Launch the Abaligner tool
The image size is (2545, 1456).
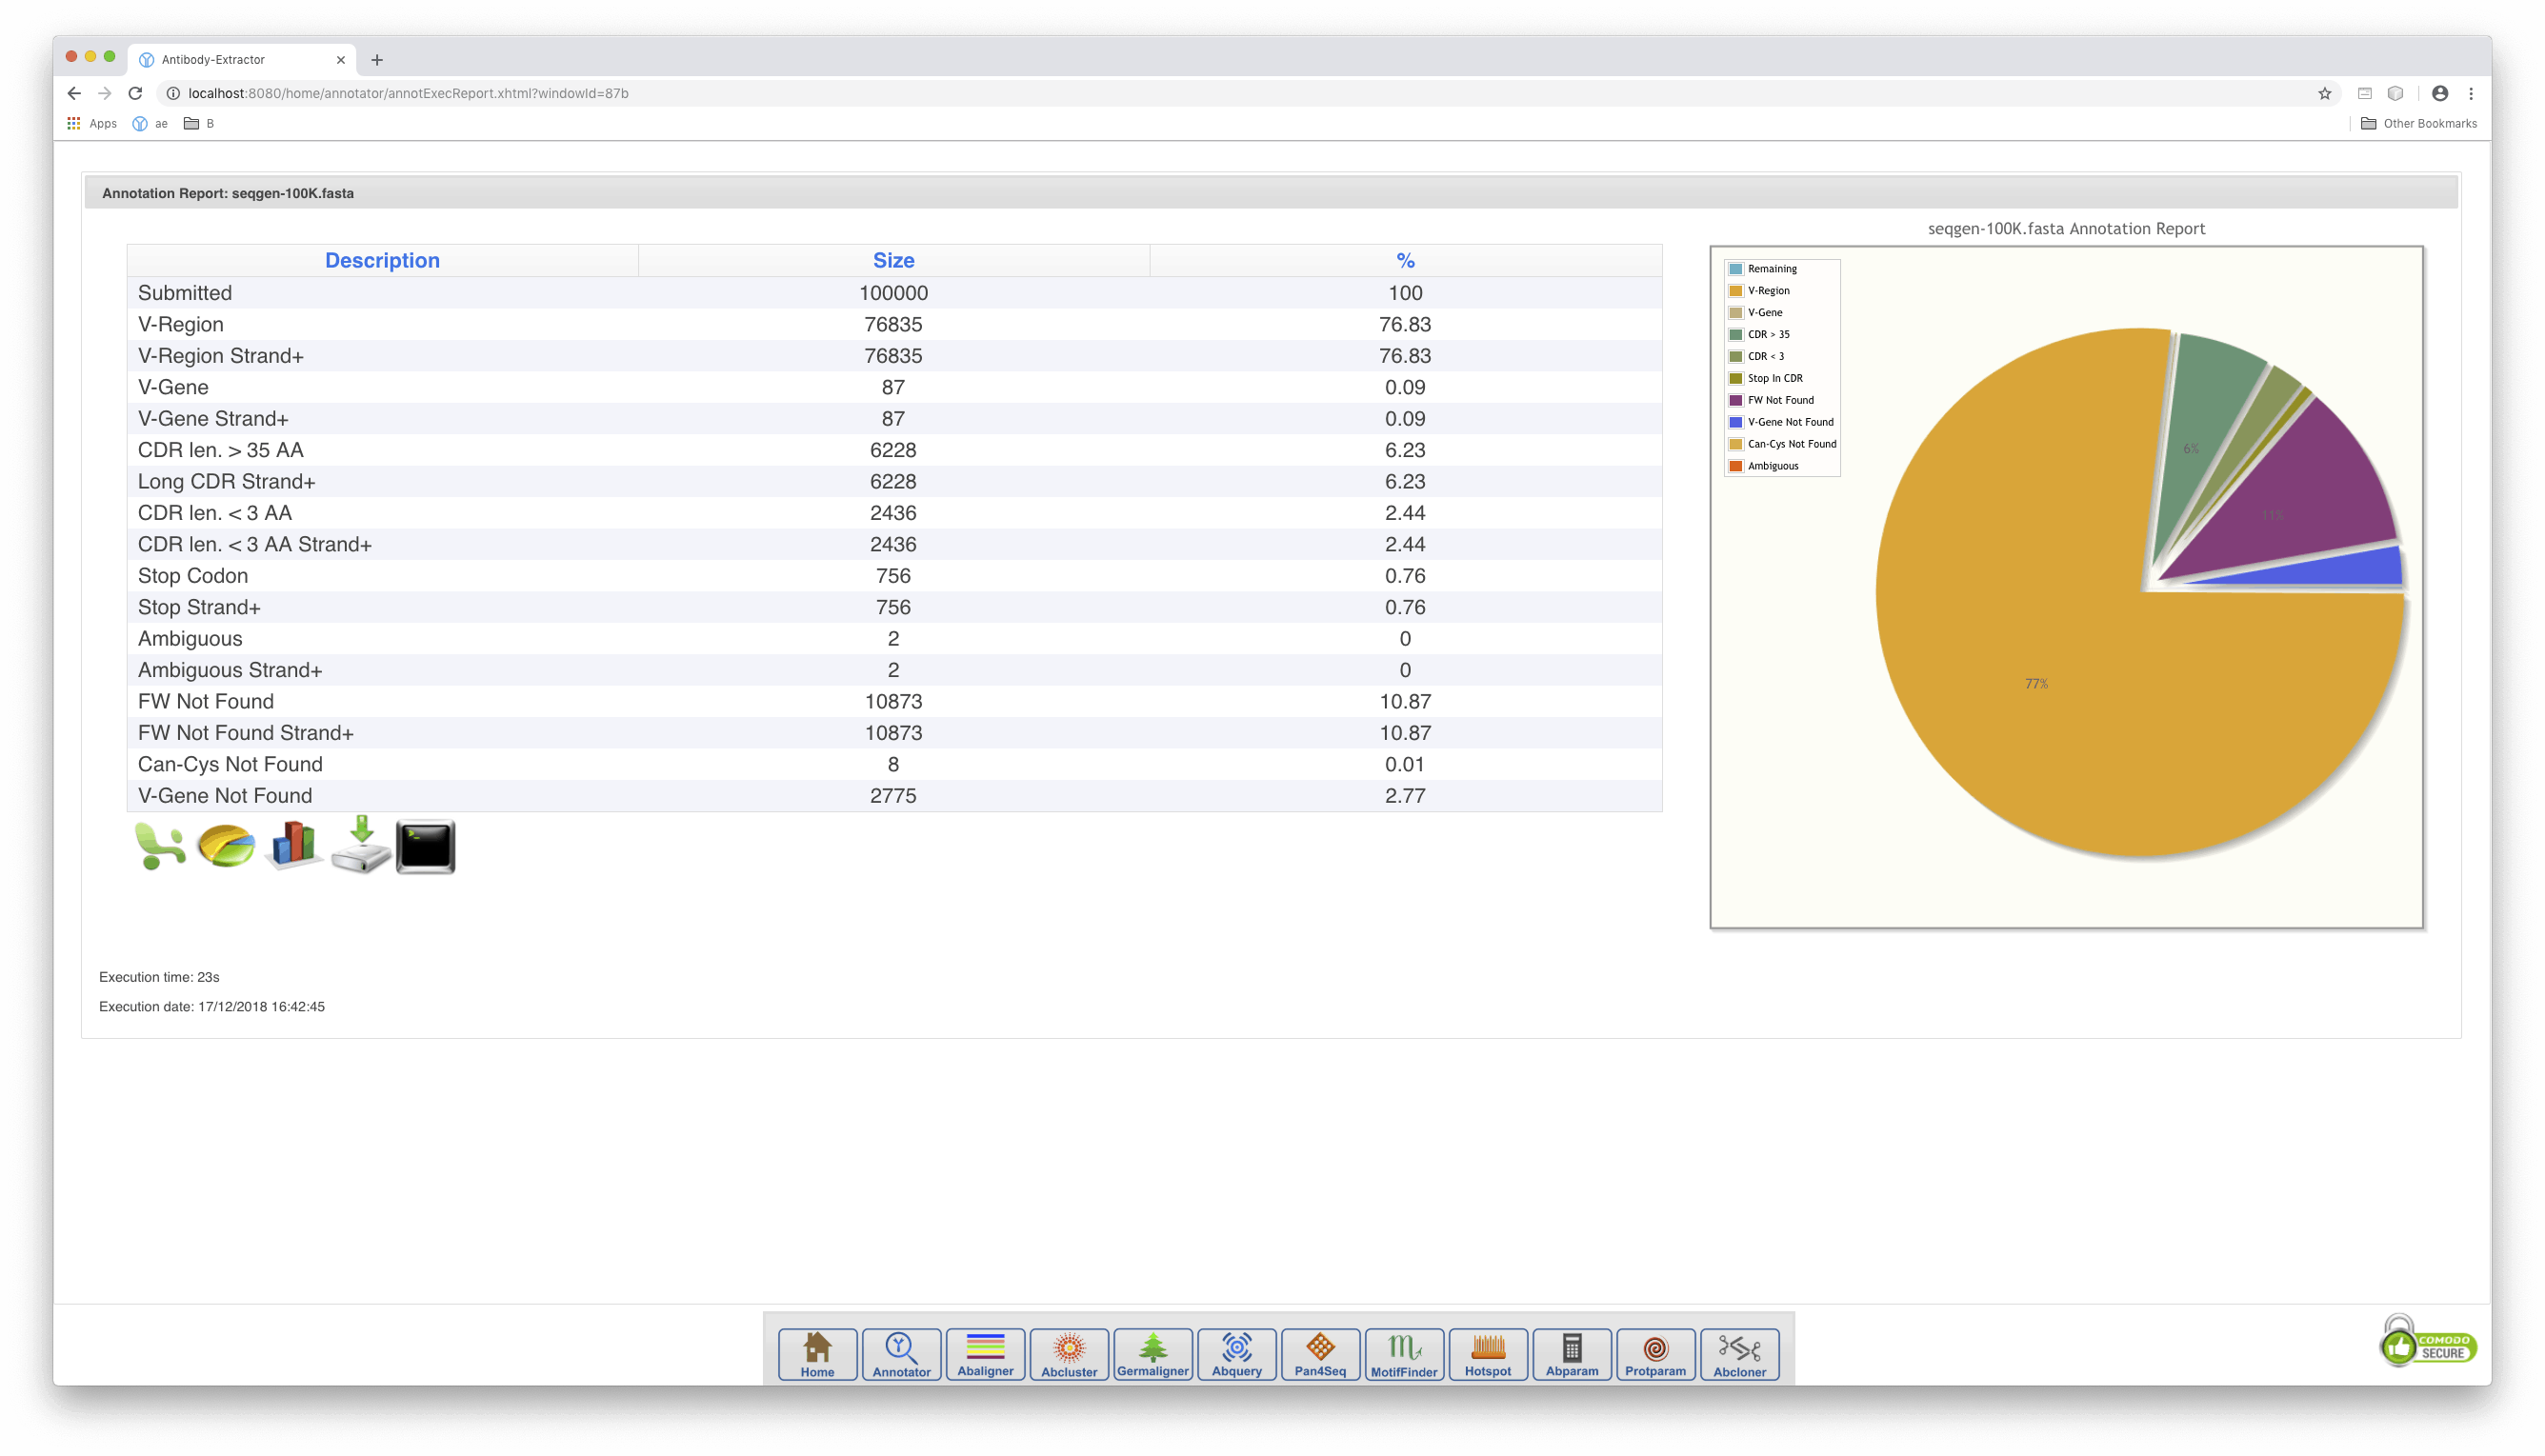(985, 1354)
